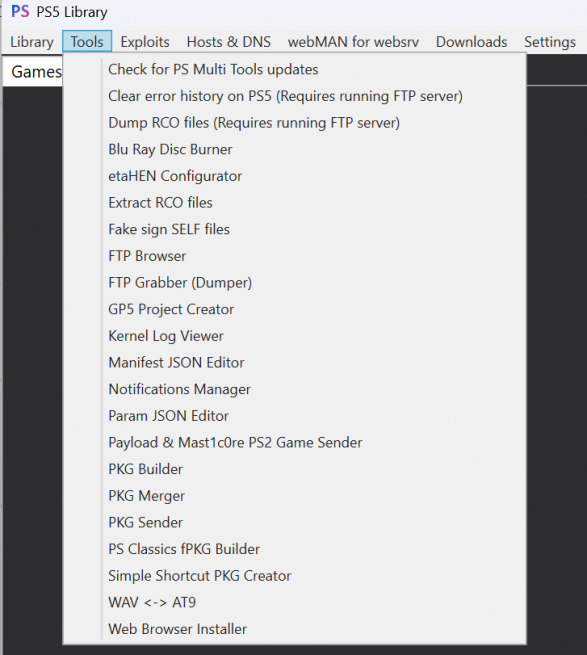Choose Param JSON Editor
This screenshot has width=587, height=655.
pos(294,416)
